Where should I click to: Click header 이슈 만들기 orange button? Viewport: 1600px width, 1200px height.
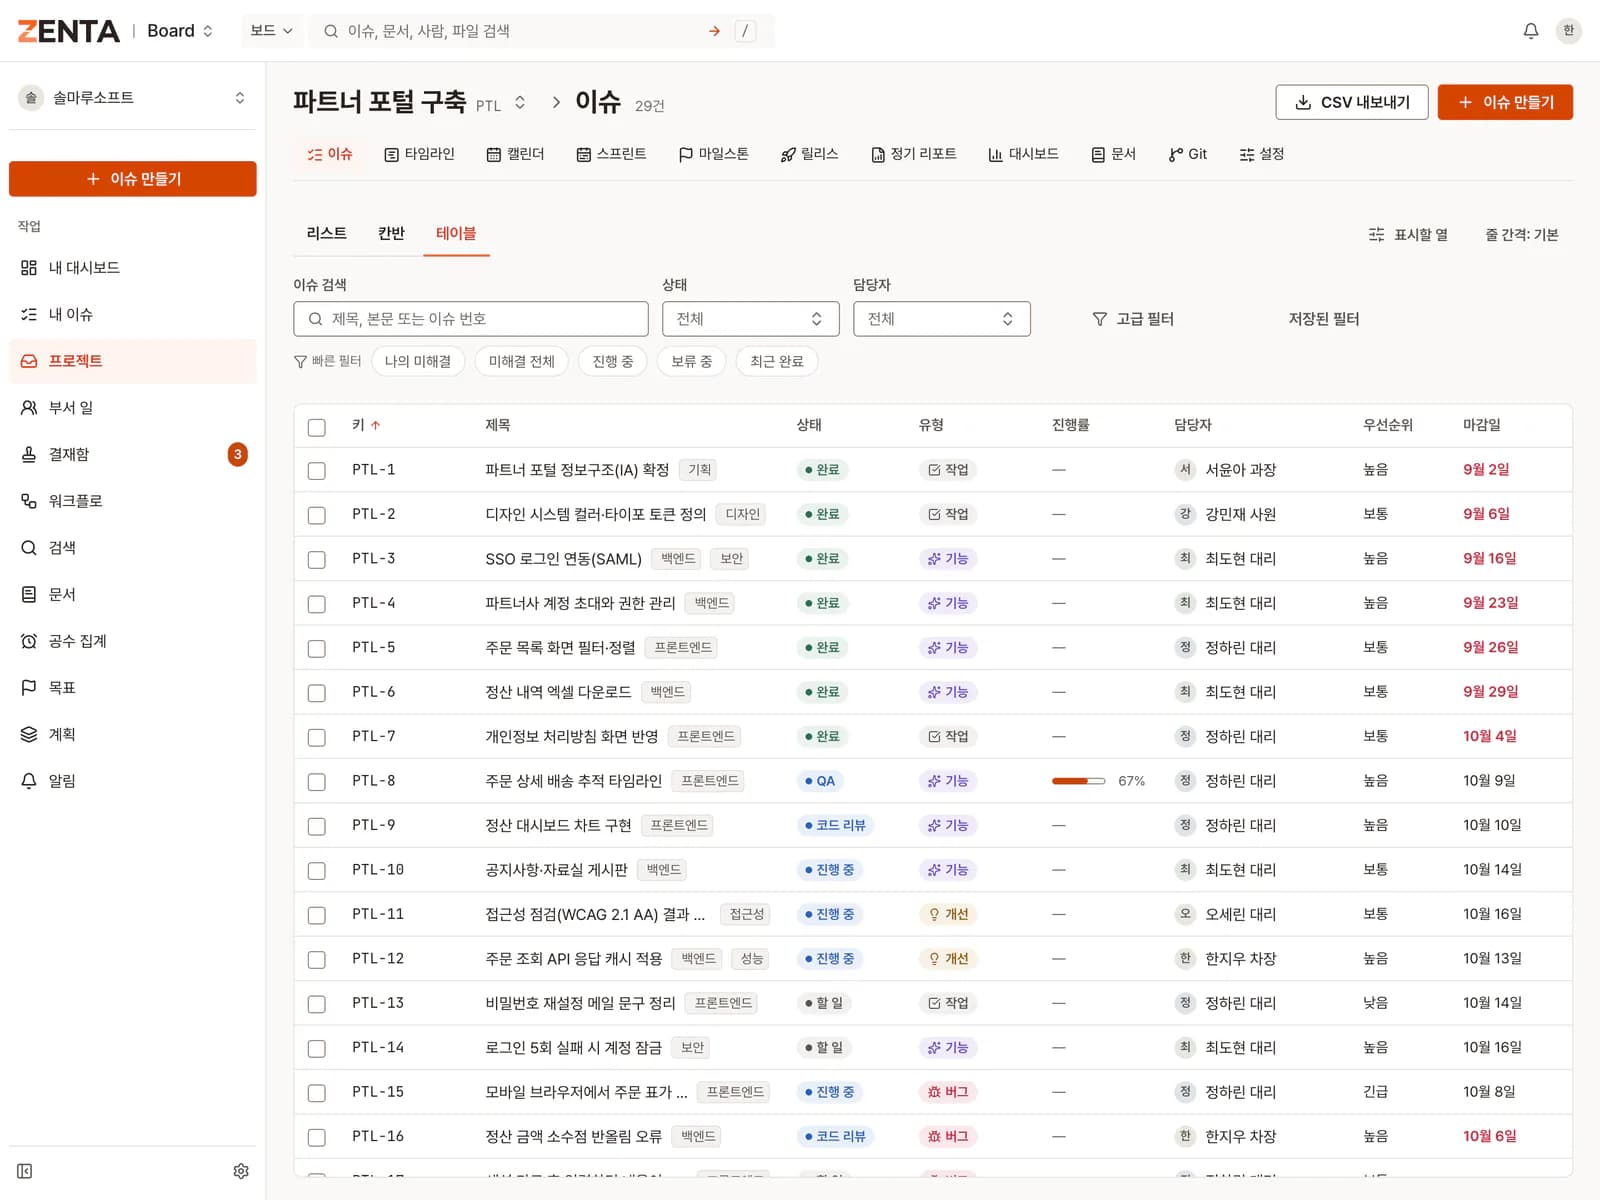coord(1505,102)
